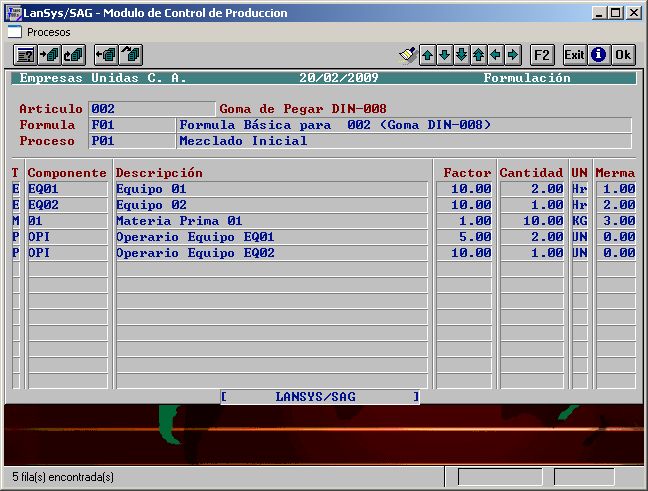Click the Ok button
This screenshot has width=648, height=491.
(x=623, y=55)
